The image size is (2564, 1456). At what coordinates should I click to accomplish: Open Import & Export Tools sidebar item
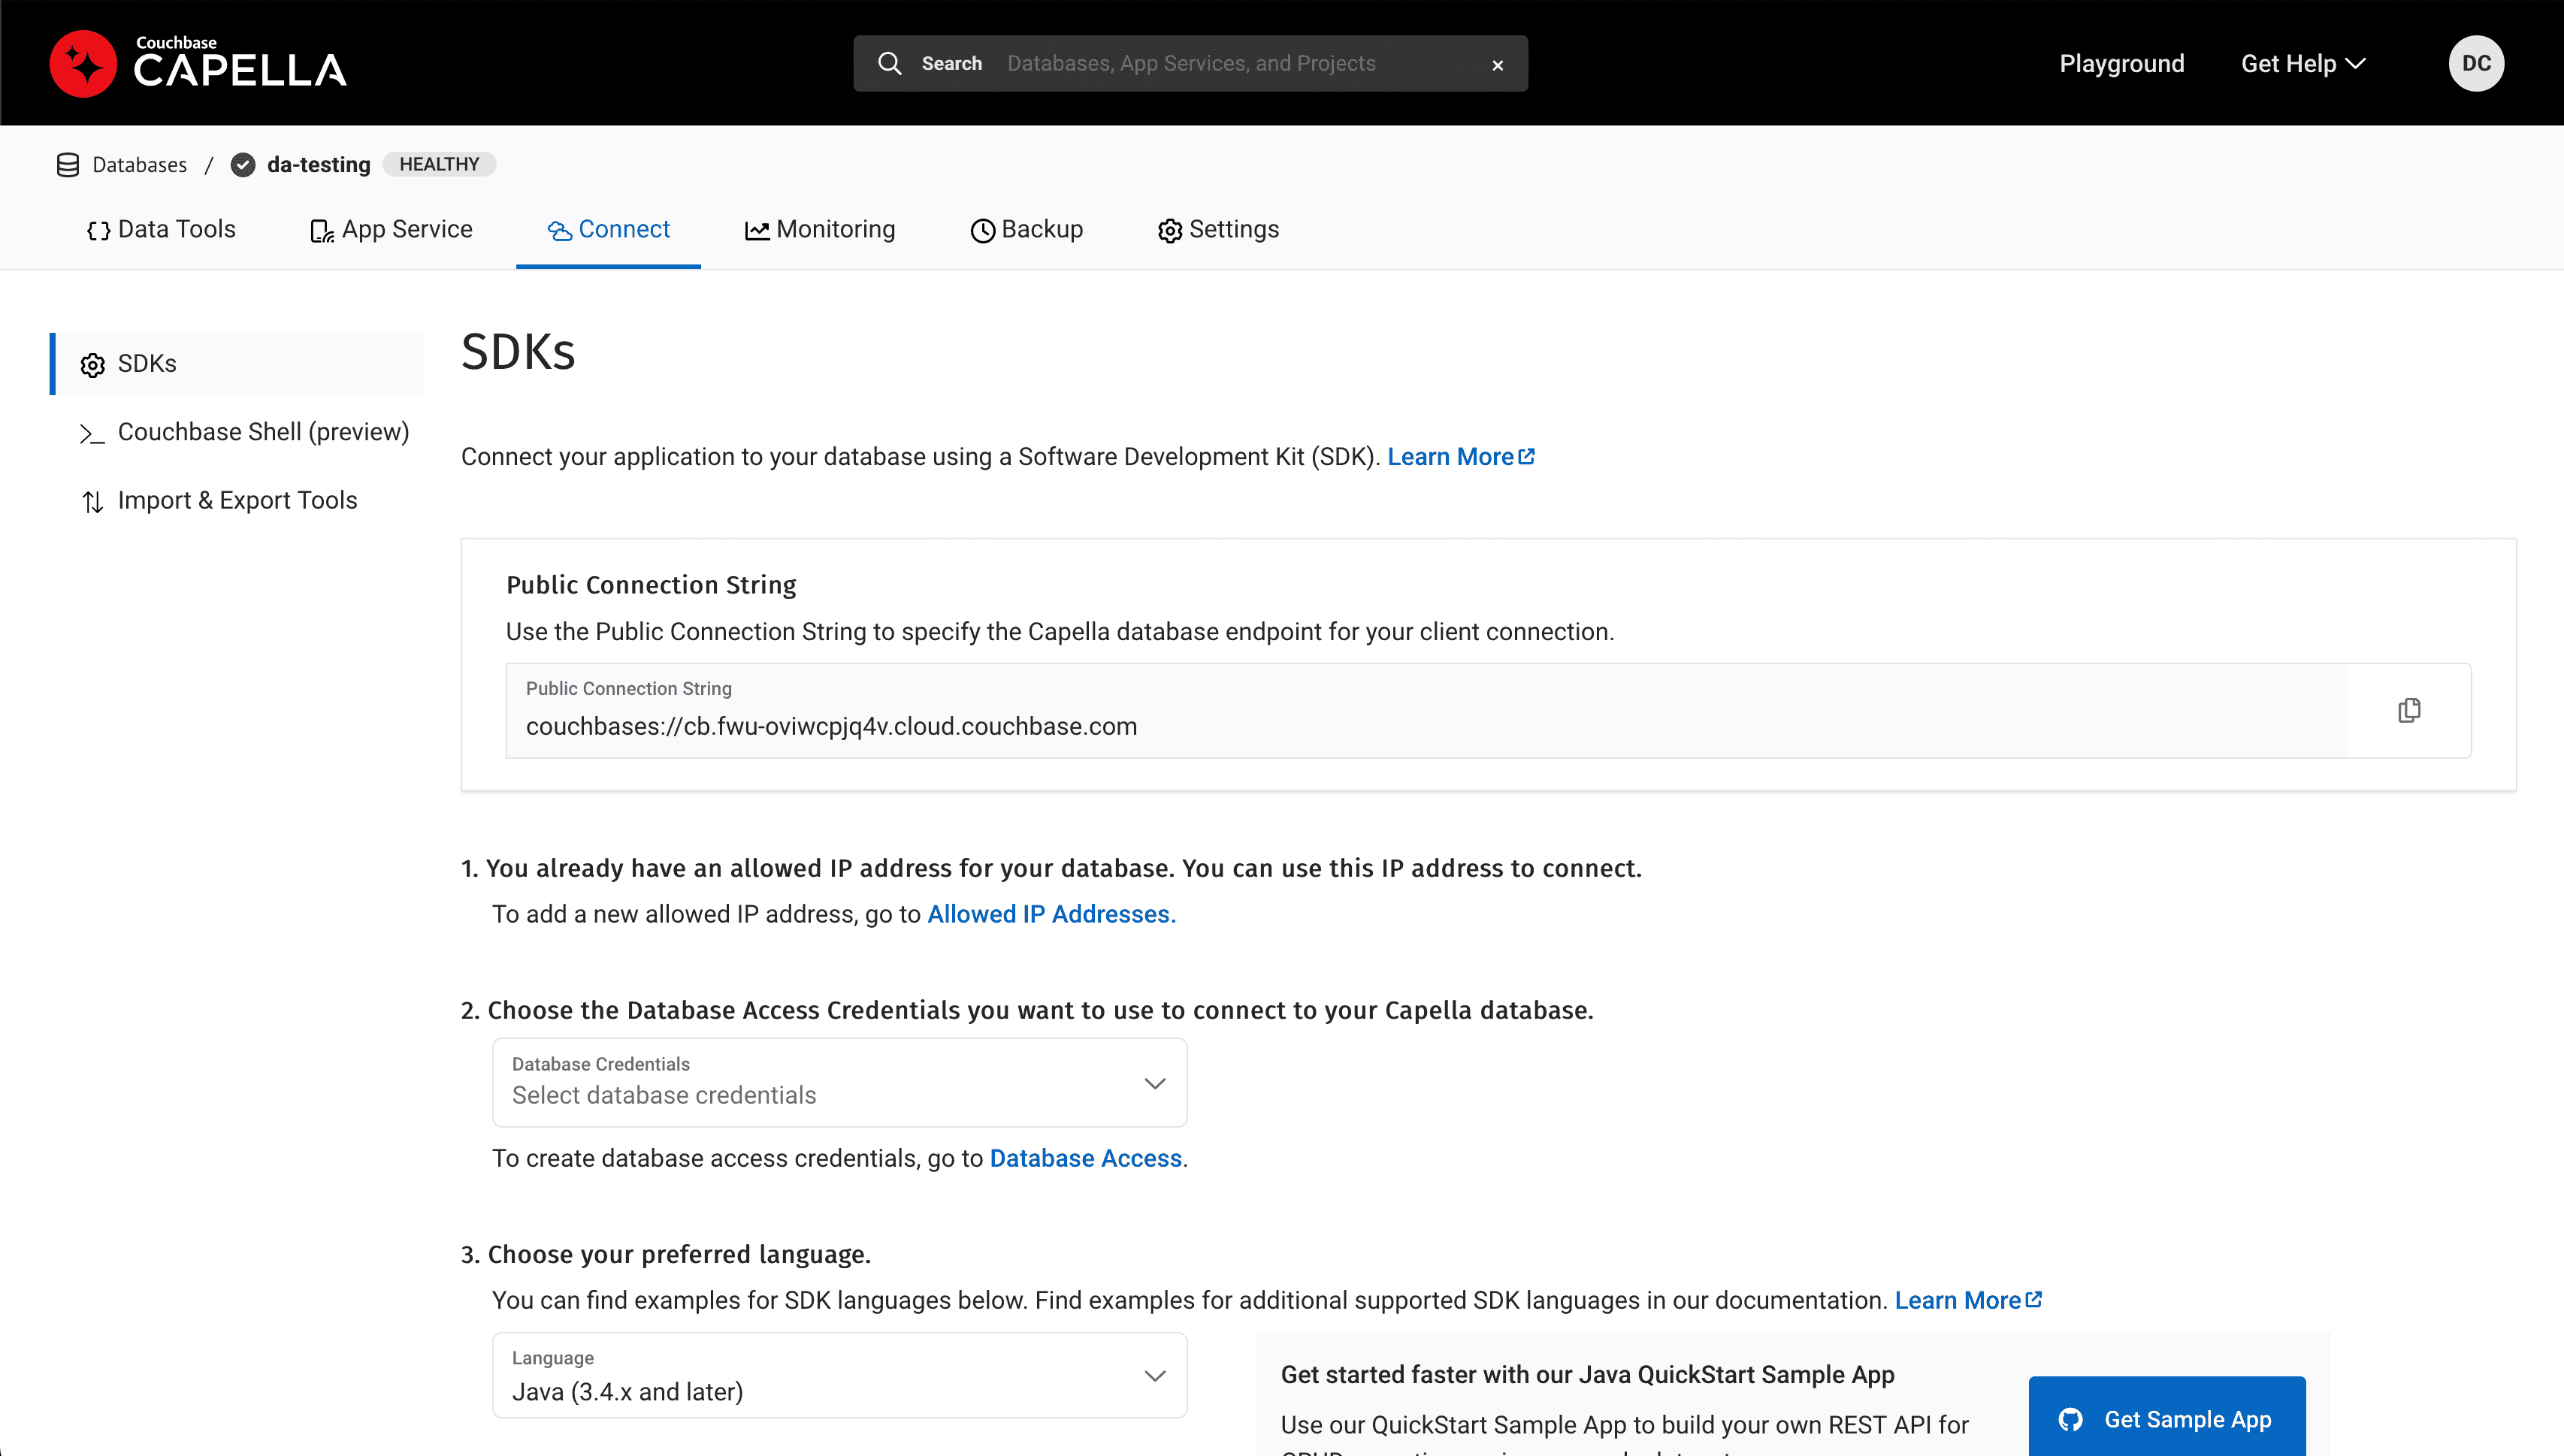pyautogui.click(x=219, y=500)
